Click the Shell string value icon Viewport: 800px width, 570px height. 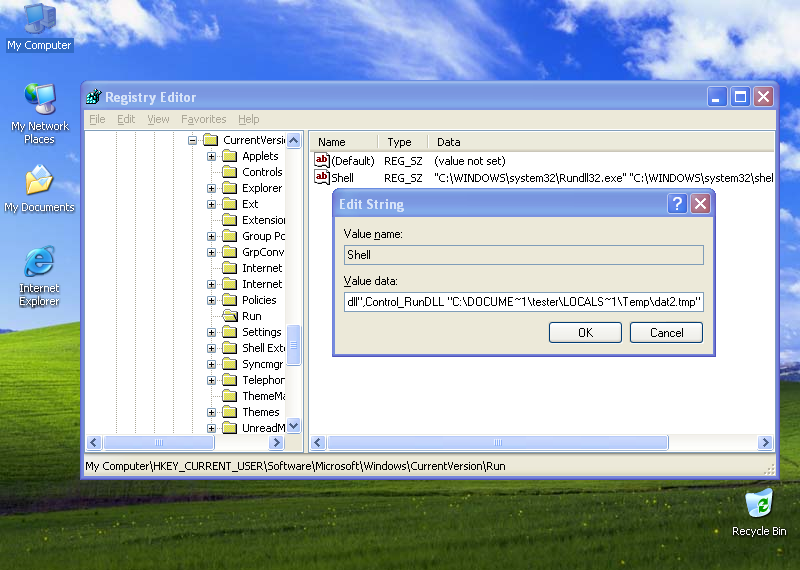tap(321, 178)
